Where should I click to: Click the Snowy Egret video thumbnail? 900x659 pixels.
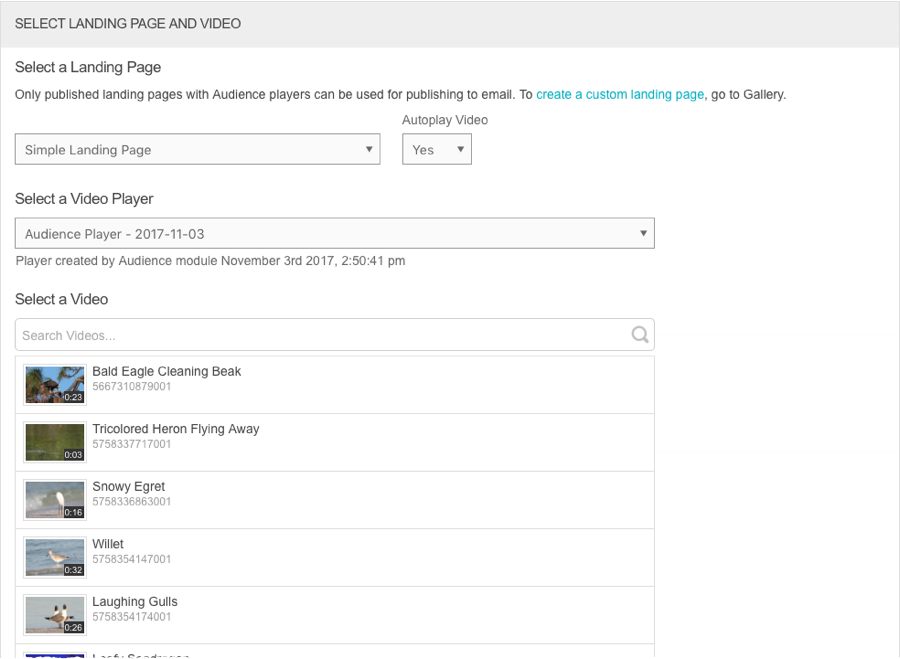pyautogui.click(x=55, y=500)
